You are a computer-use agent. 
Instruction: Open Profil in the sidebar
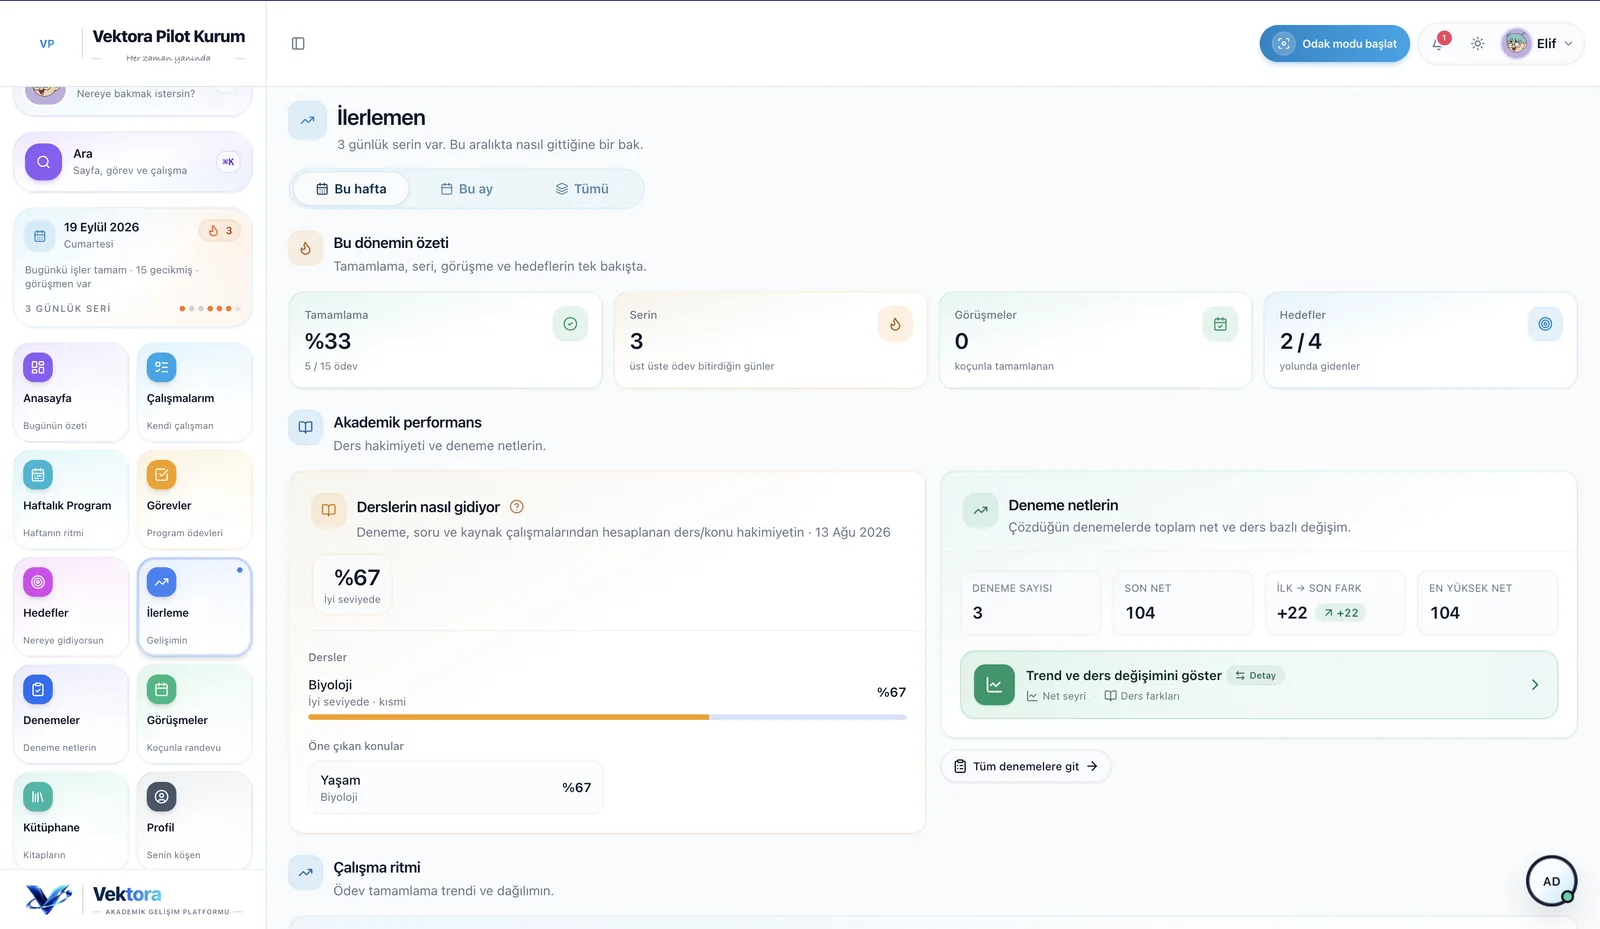pos(194,821)
